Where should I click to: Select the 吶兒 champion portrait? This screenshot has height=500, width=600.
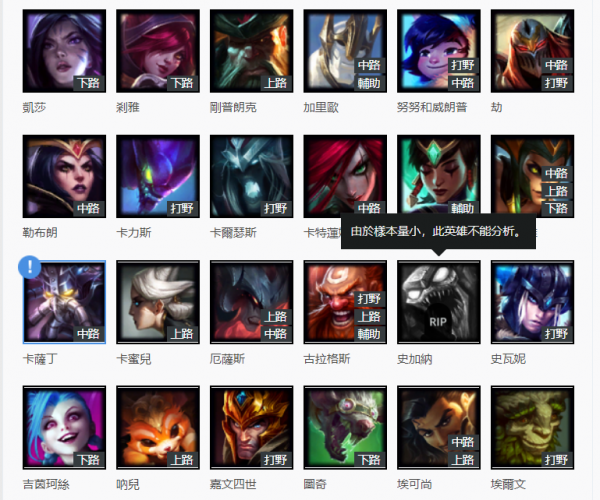pyautogui.click(x=158, y=427)
